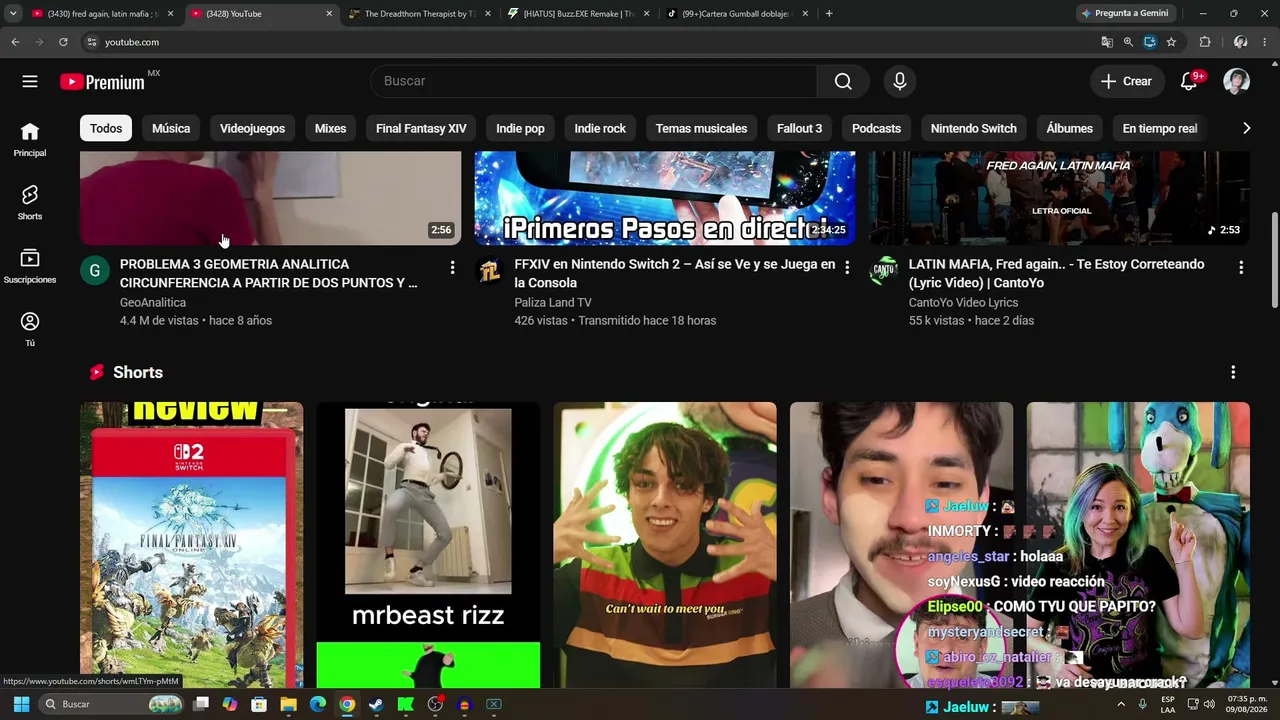Screen dimensions: 1280x720
Task: Open GeoAnalitica channel name link
Action: pos(153,302)
